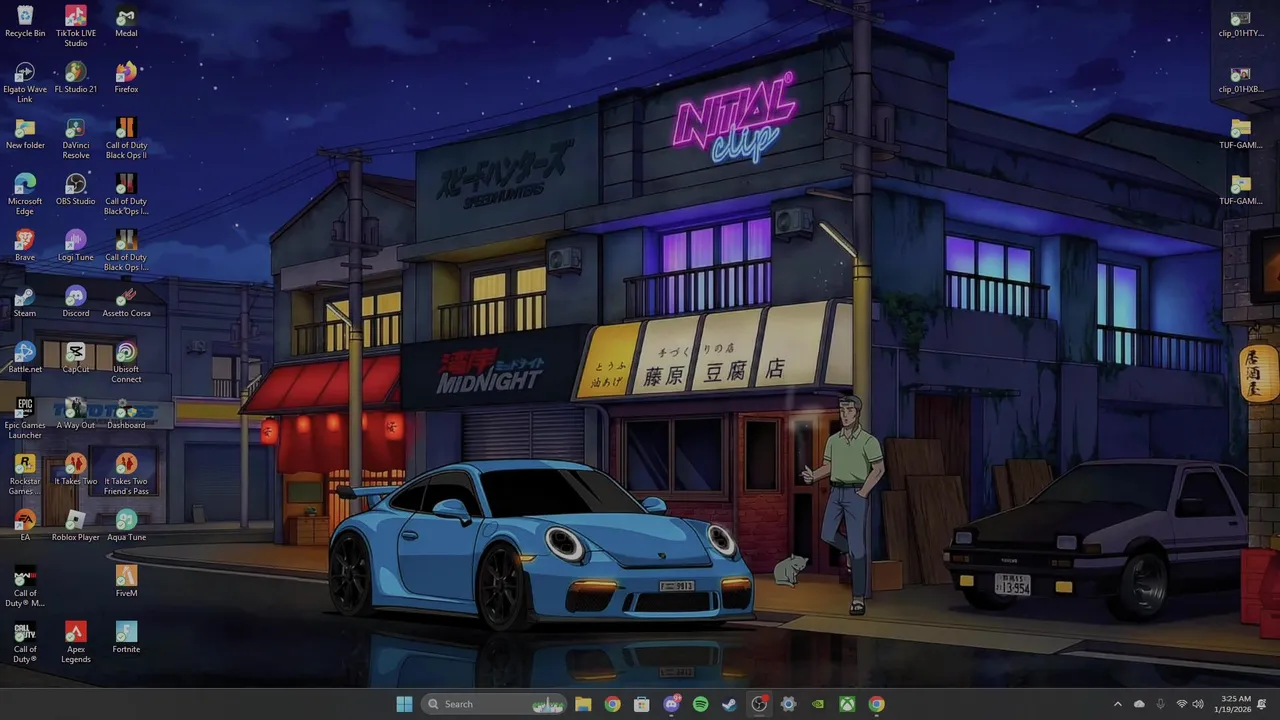Image resolution: width=1280 pixels, height=720 pixels.
Task: Select the Epic Games Launcher icon
Action: 25,419
